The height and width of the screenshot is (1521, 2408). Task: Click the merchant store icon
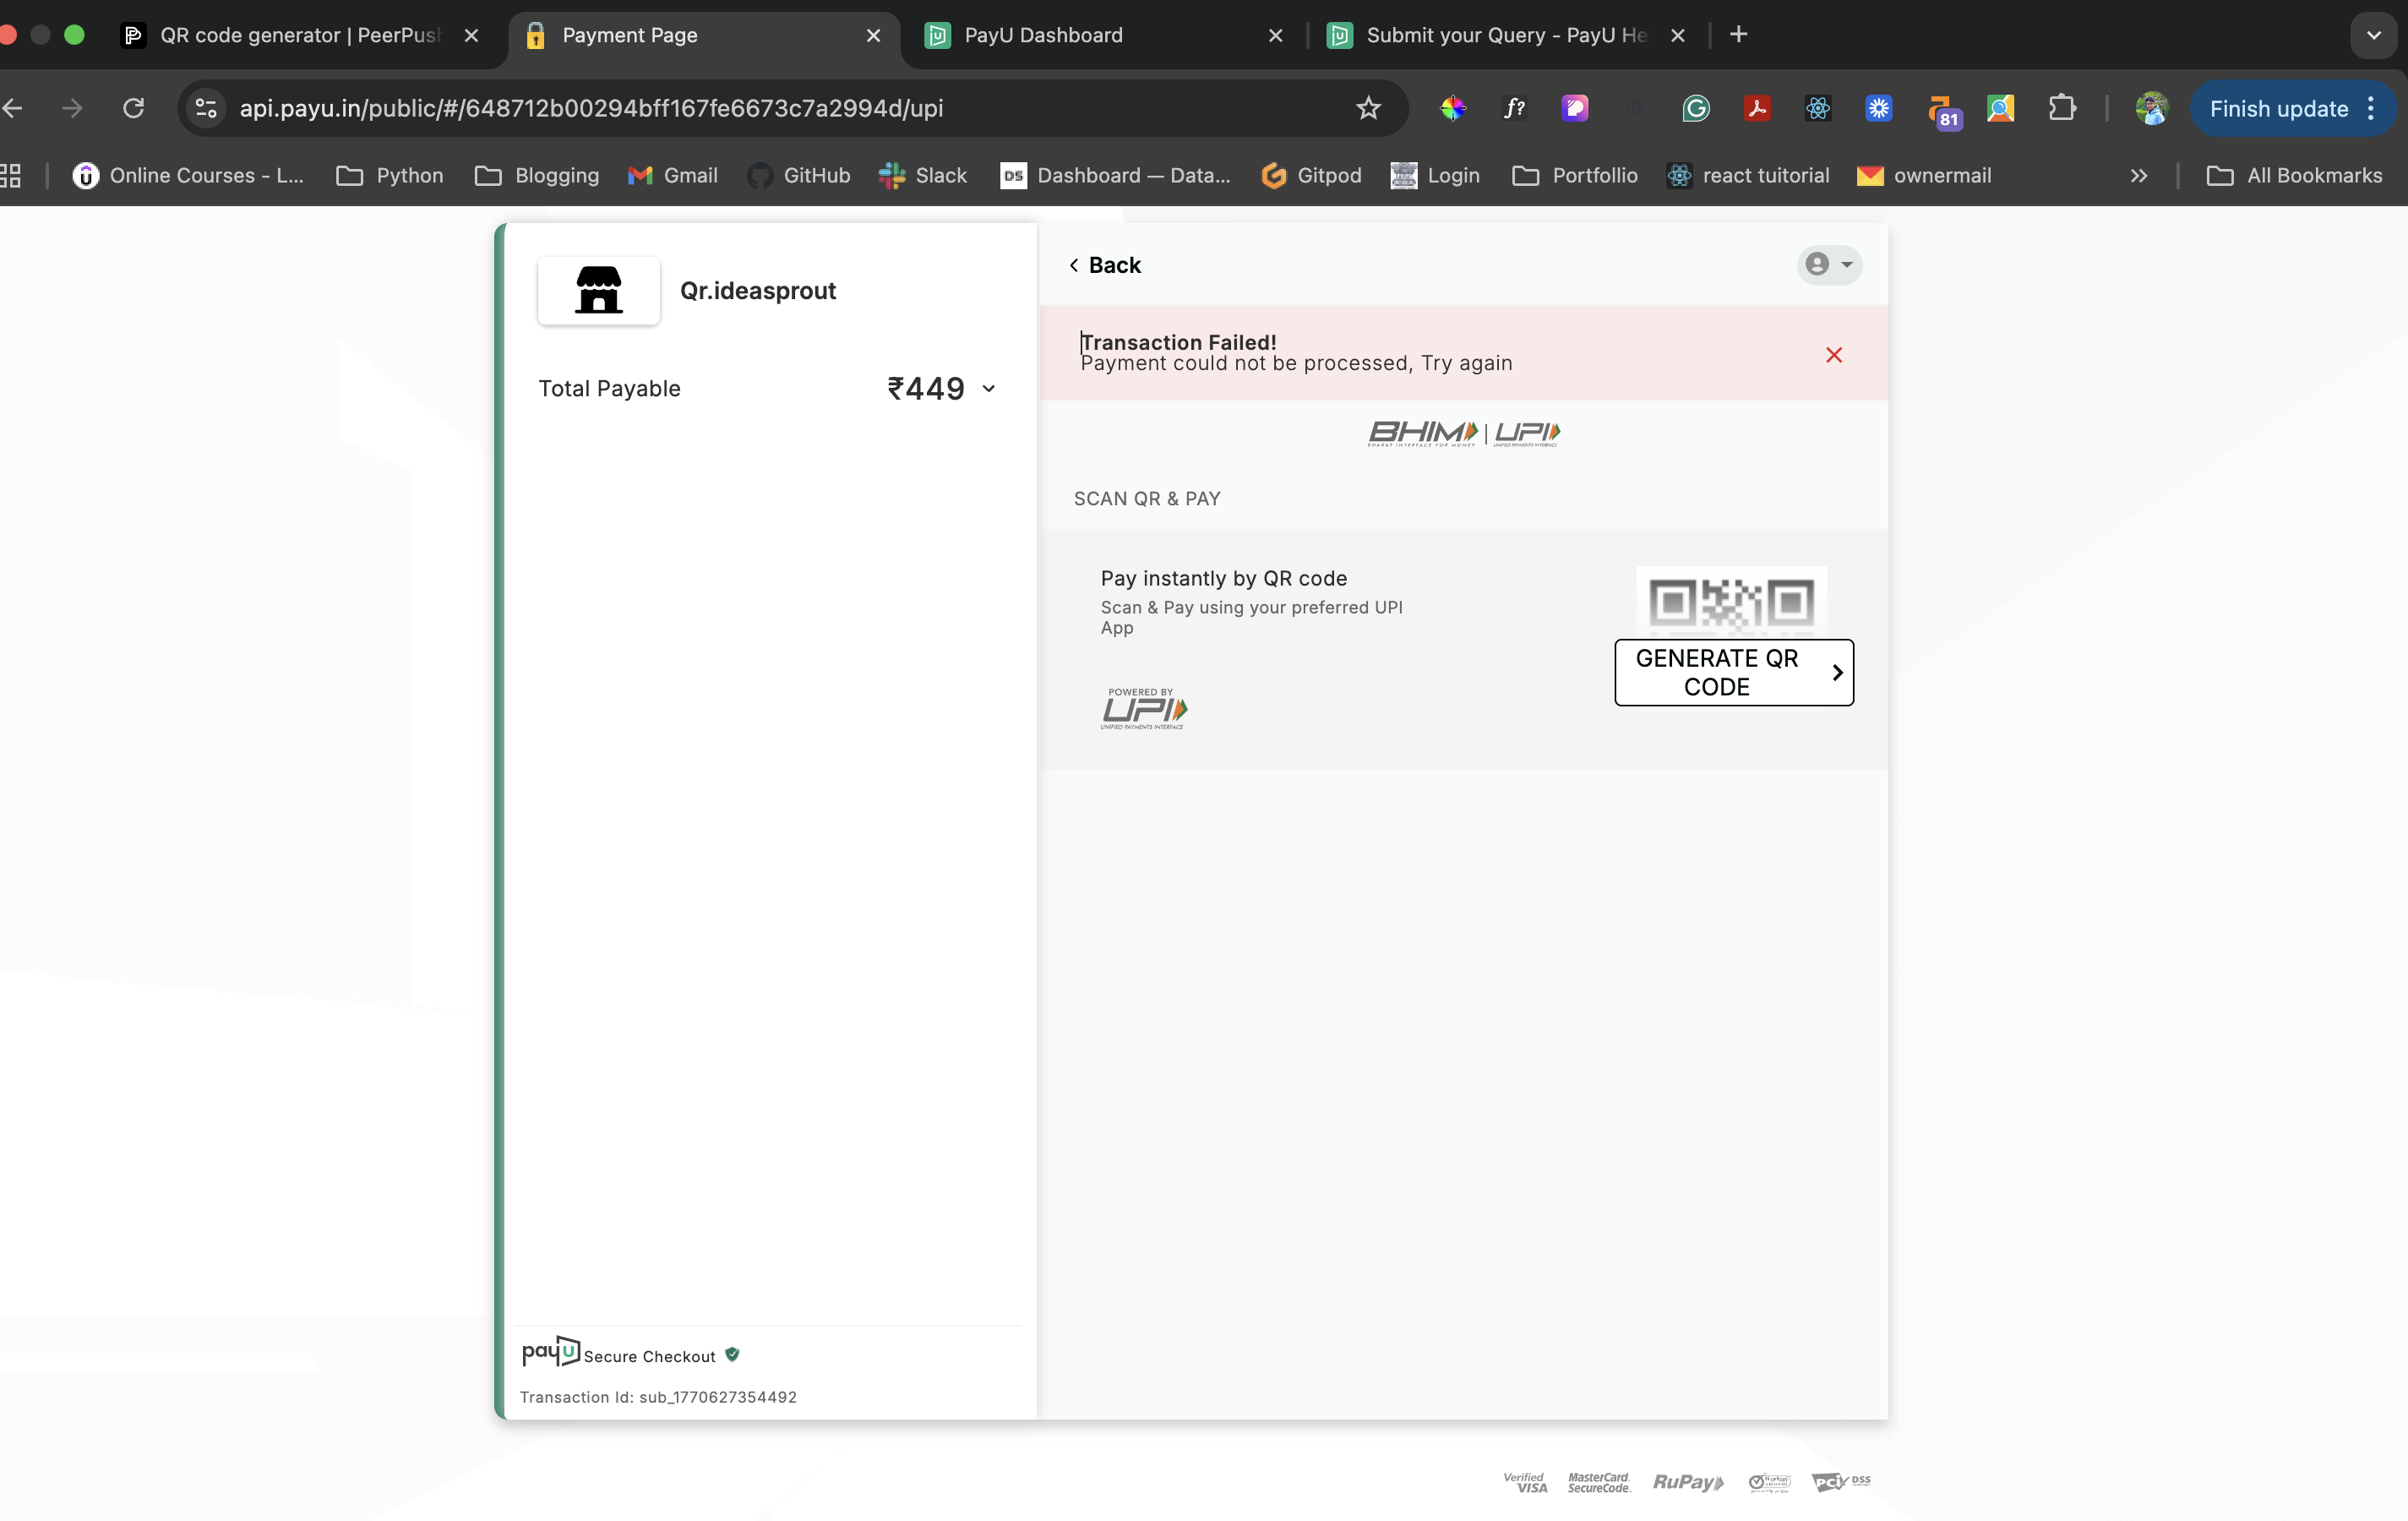click(598, 290)
